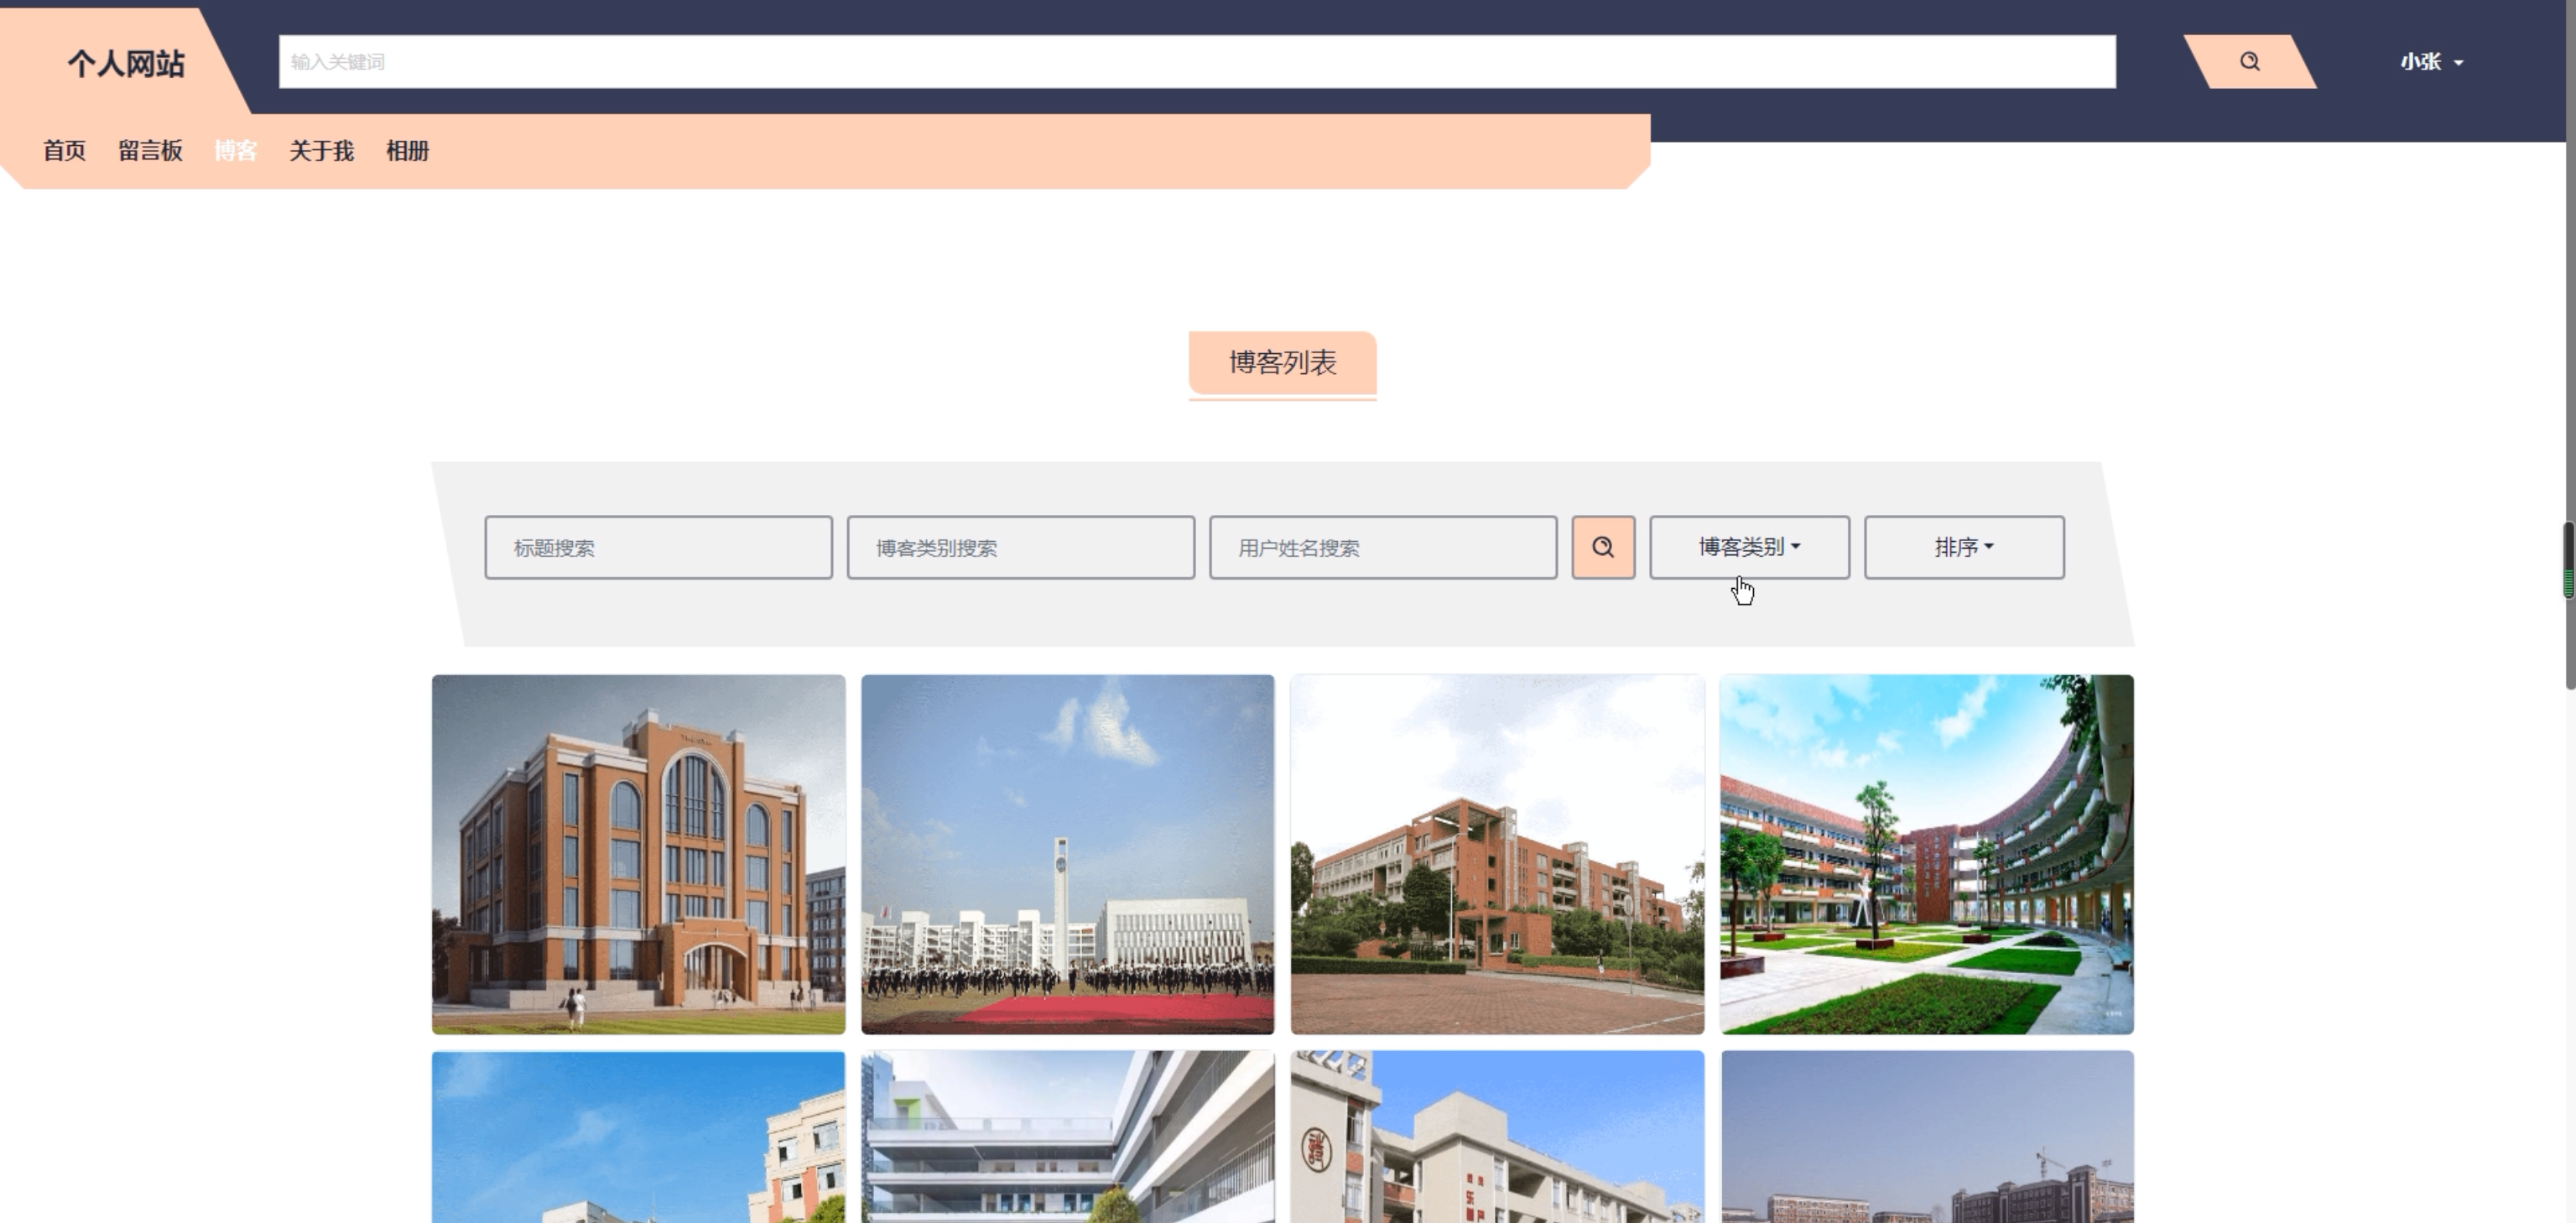
Task: Click the 个人网站 site logo
Action: tap(126, 64)
